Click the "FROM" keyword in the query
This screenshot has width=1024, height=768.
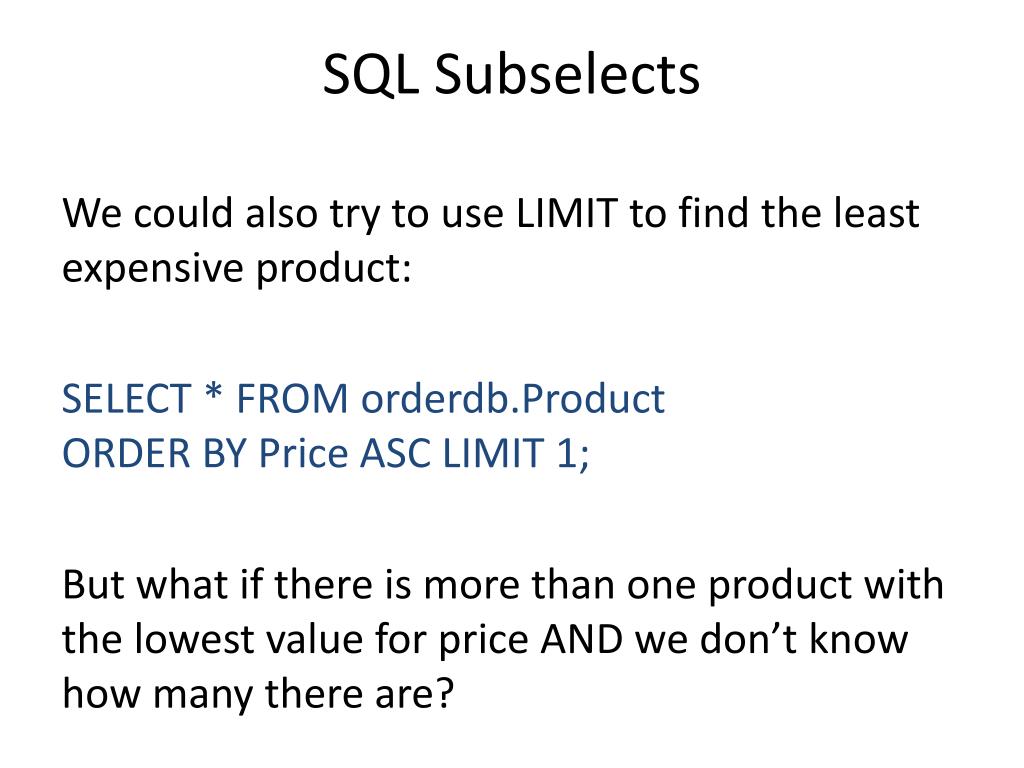pos(292,398)
